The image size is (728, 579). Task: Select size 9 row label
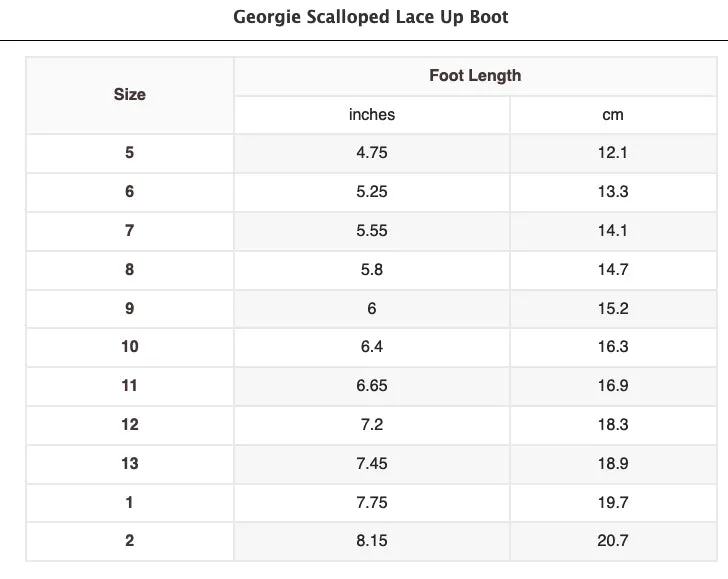130,309
